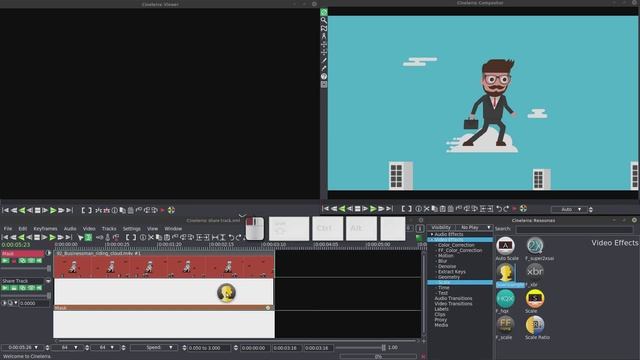Open the Settings menu

point(131,229)
